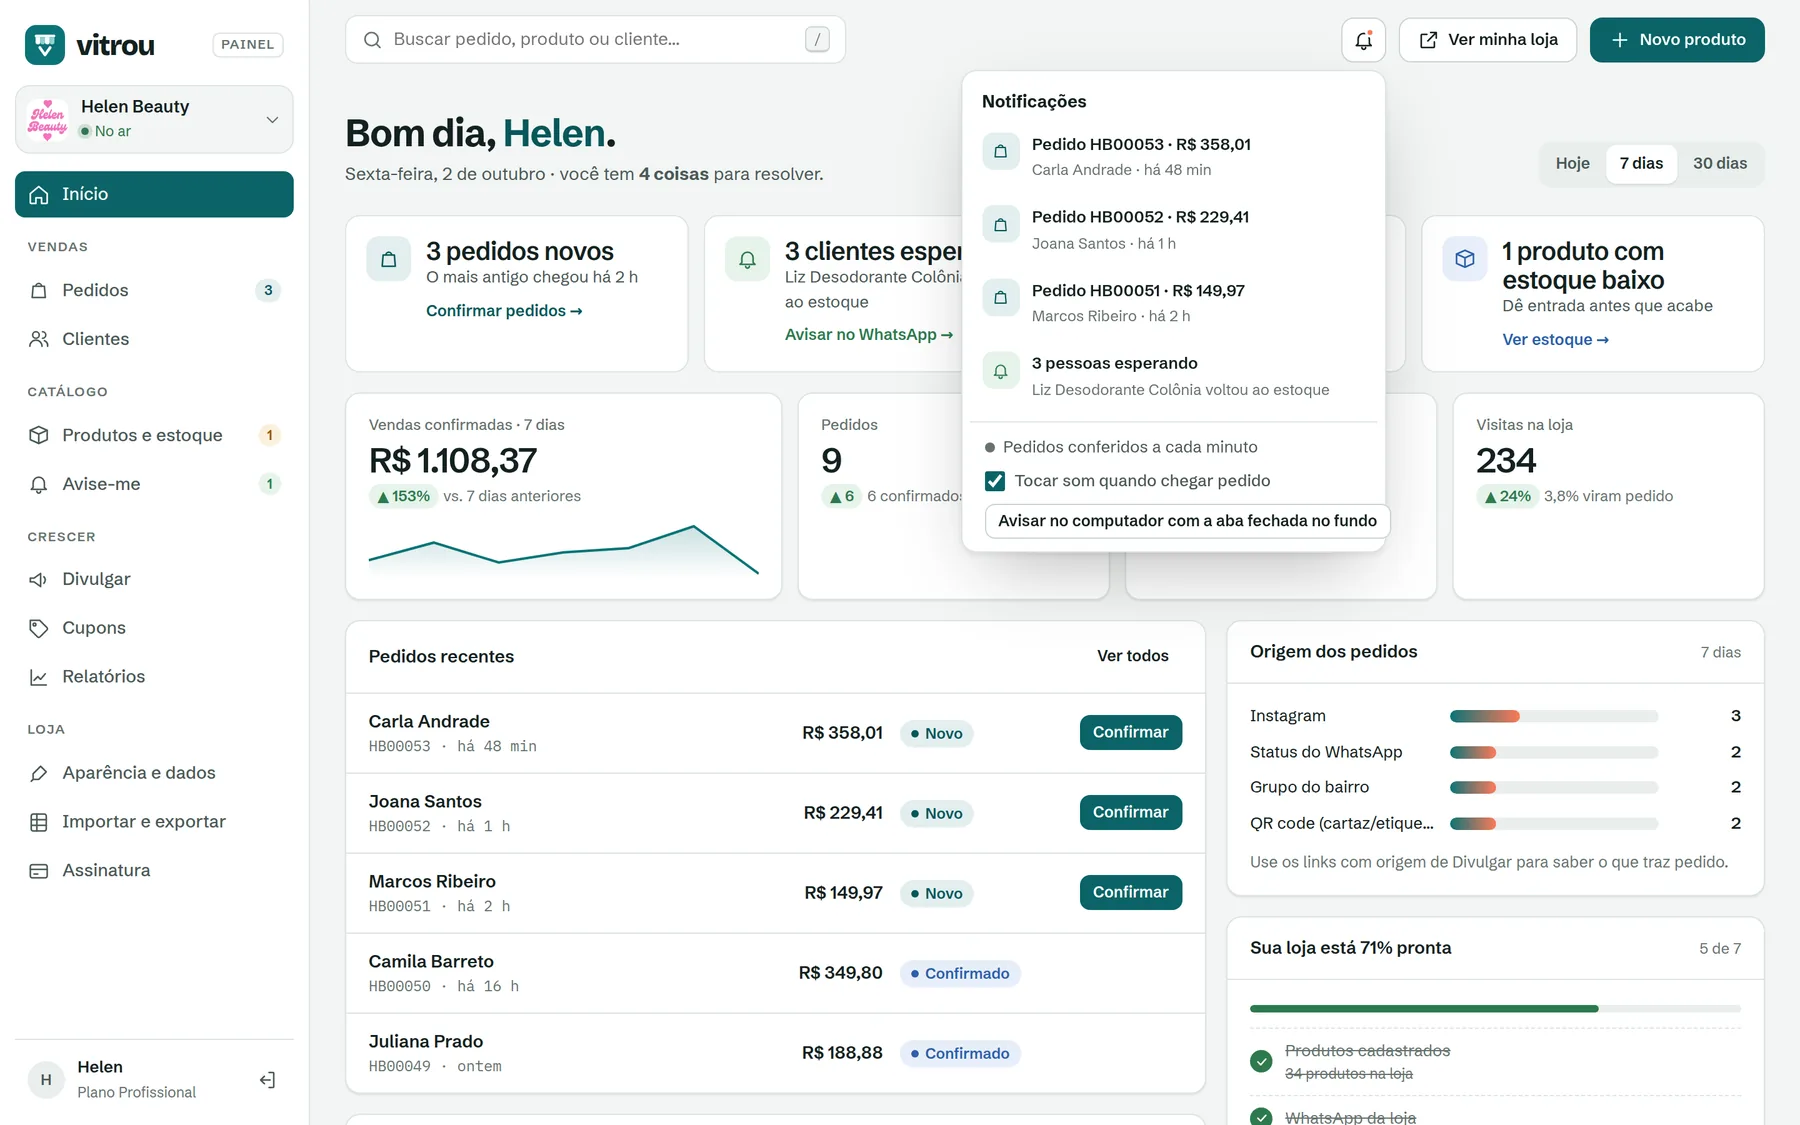Open Pedido HB00052 notification from Joana Santos
The image size is (1800, 1125).
(1173, 230)
